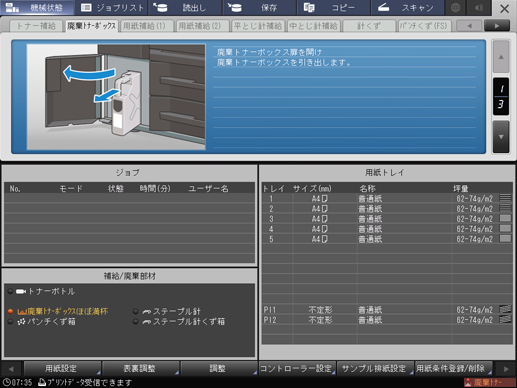Click the clock icon in status bar
The height and width of the screenshot is (388, 517).
point(6,382)
